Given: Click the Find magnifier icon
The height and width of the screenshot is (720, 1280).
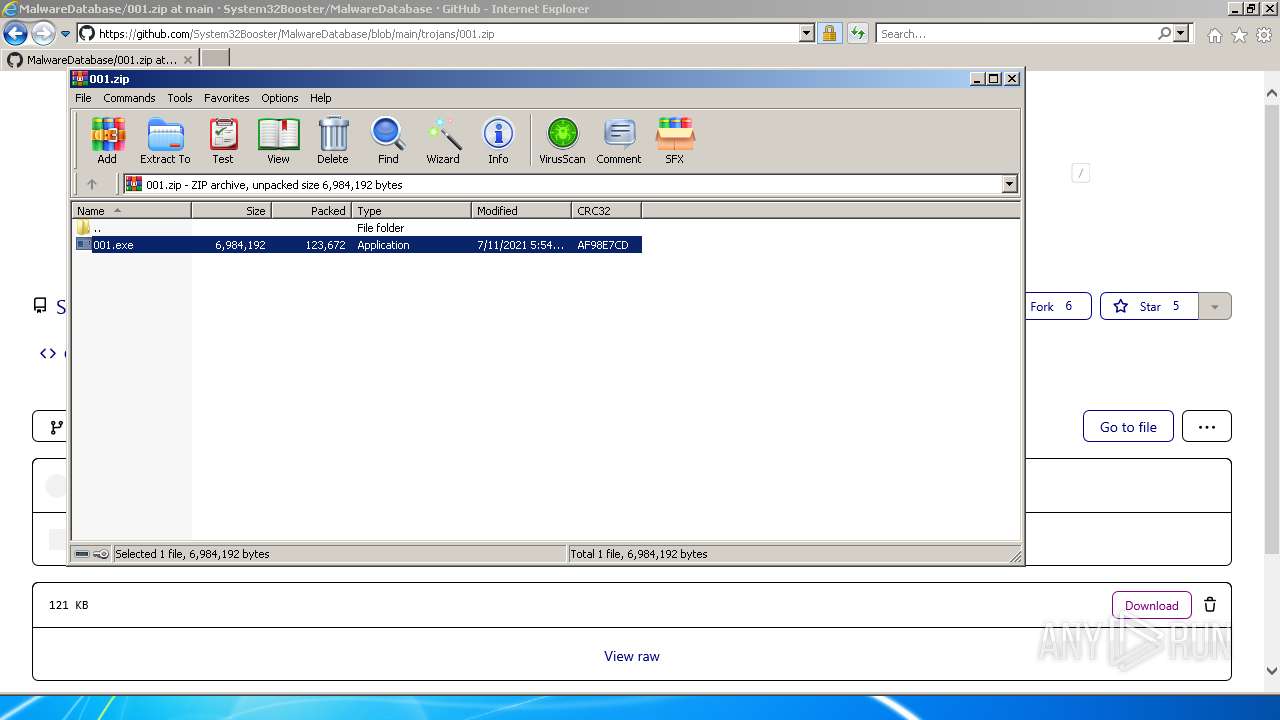Looking at the screenshot, I should [388, 140].
